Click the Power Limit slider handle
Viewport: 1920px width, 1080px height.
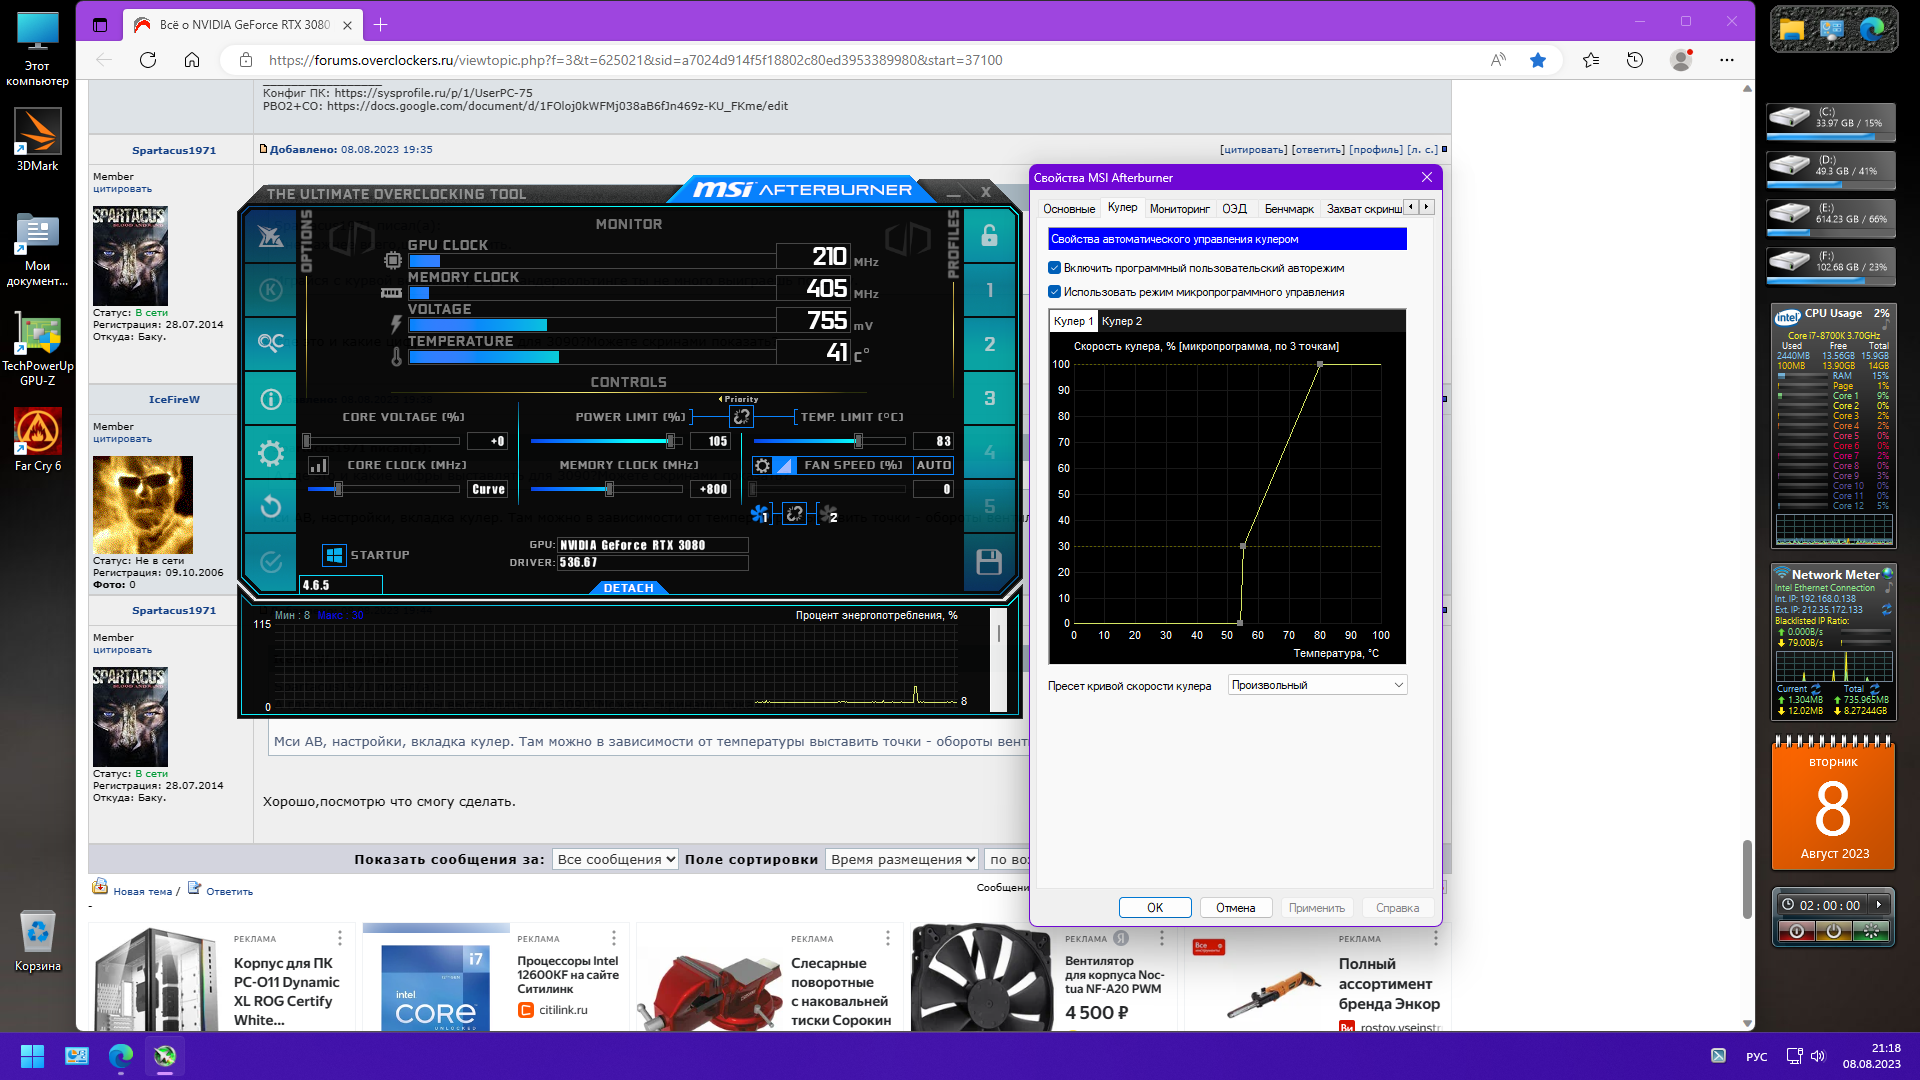(x=670, y=441)
